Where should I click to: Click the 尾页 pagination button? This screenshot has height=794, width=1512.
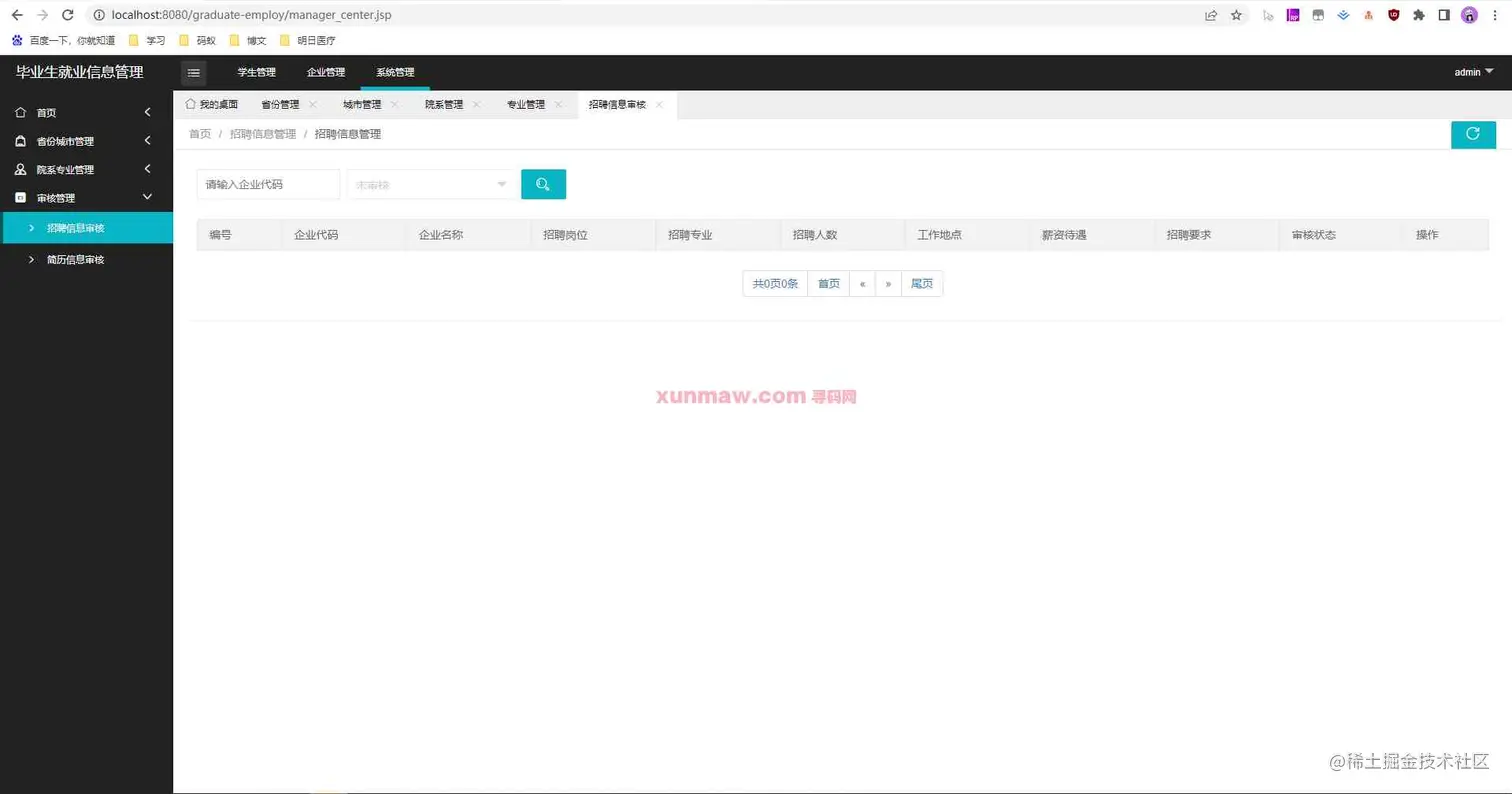922,284
